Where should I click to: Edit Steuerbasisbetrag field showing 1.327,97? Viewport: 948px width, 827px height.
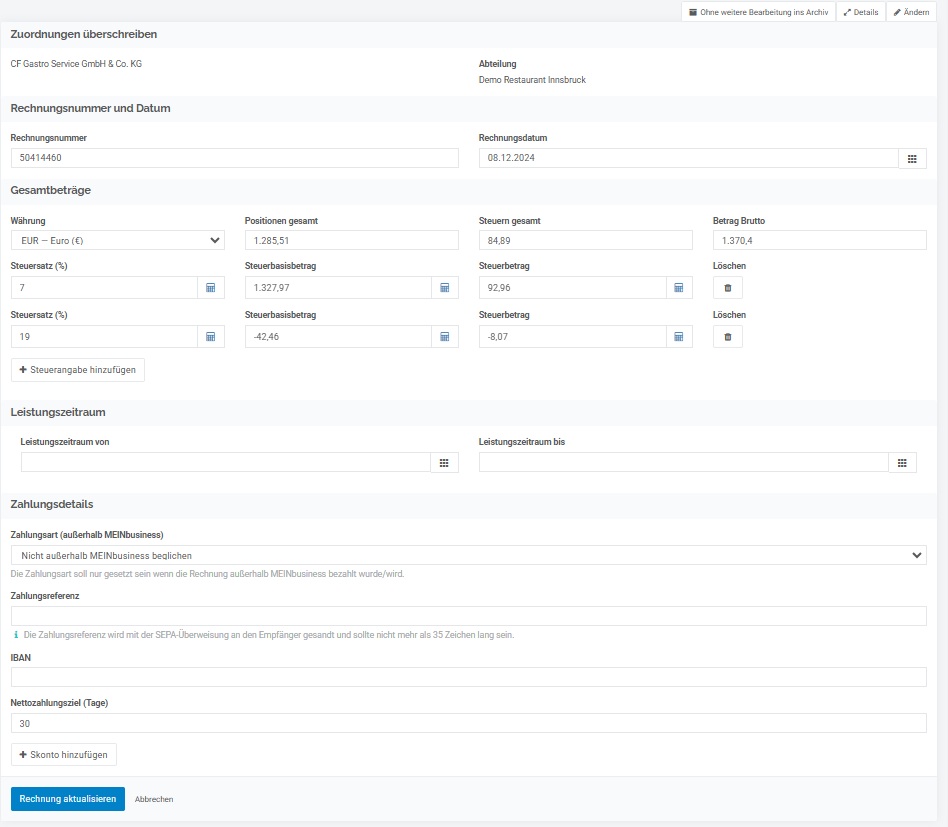(x=338, y=288)
